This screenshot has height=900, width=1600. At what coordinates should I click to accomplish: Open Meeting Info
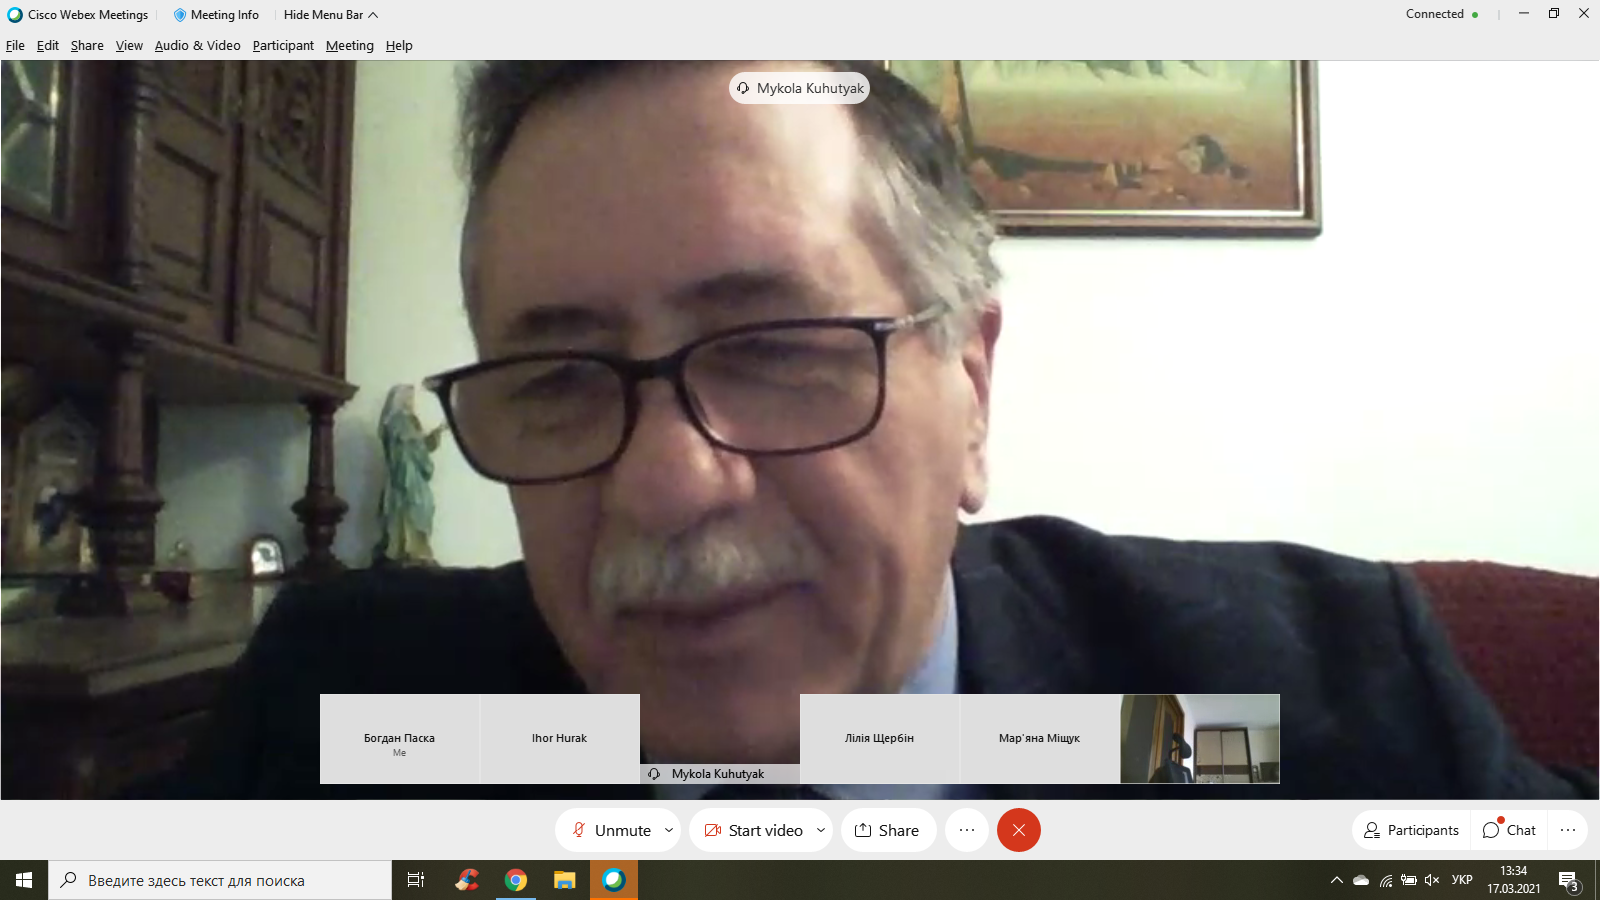pyautogui.click(x=216, y=15)
